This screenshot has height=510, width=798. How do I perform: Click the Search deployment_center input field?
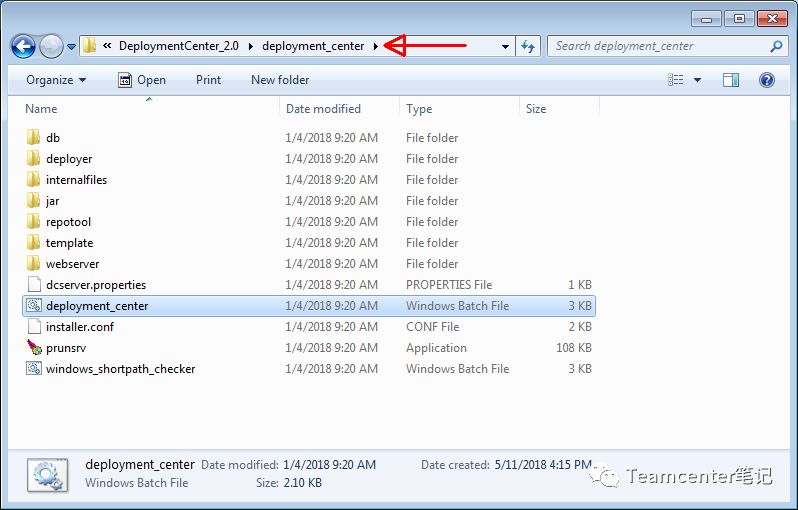coord(660,46)
